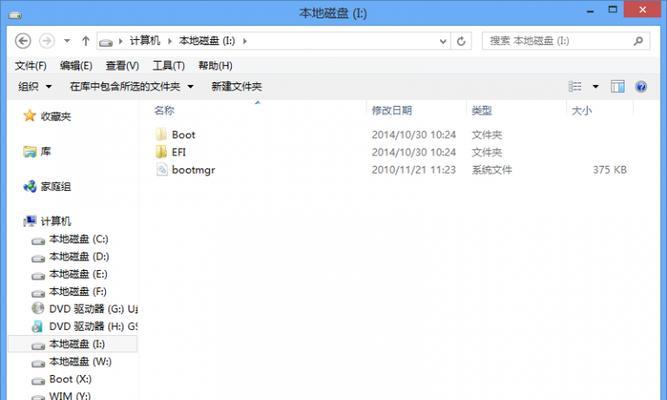Viewport: 667px width, 400px height.
Task: Open the 组织 dropdown
Action: (35, 87)
